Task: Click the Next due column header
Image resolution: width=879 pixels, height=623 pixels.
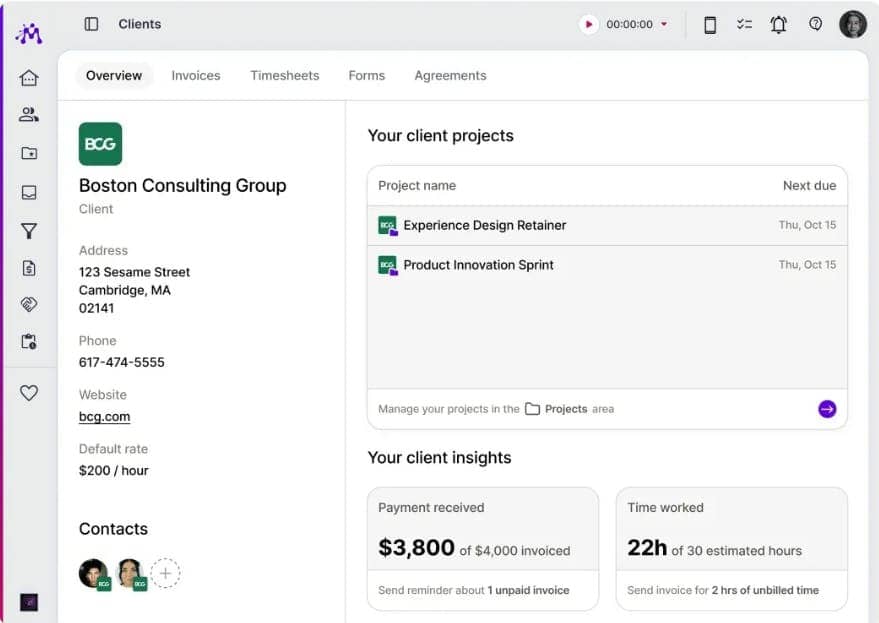Action: (809, 186)
